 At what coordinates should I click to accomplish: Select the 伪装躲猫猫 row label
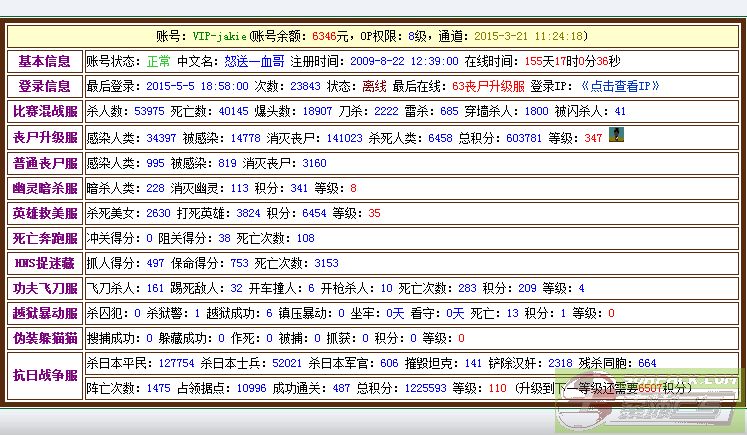[x=44, y=338]
